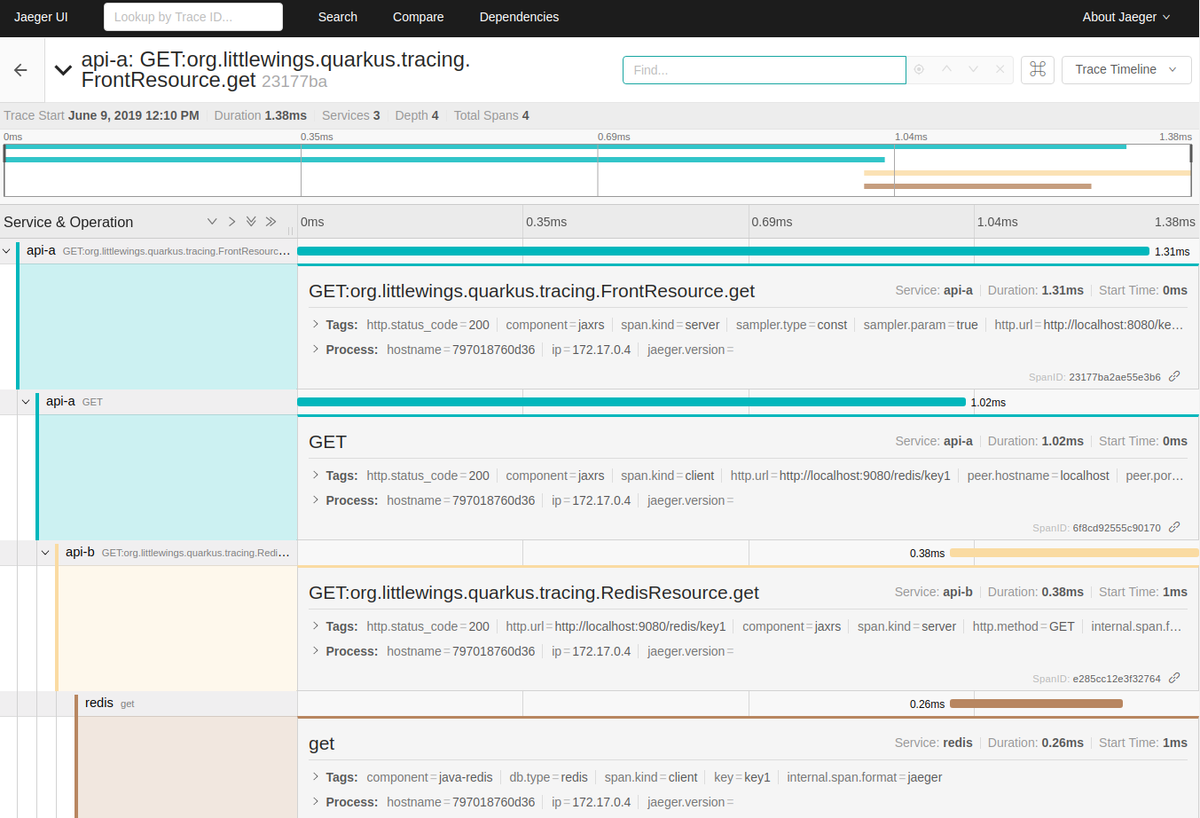
Task: Focus the Find search field
Action: click(x=764, y=70)
